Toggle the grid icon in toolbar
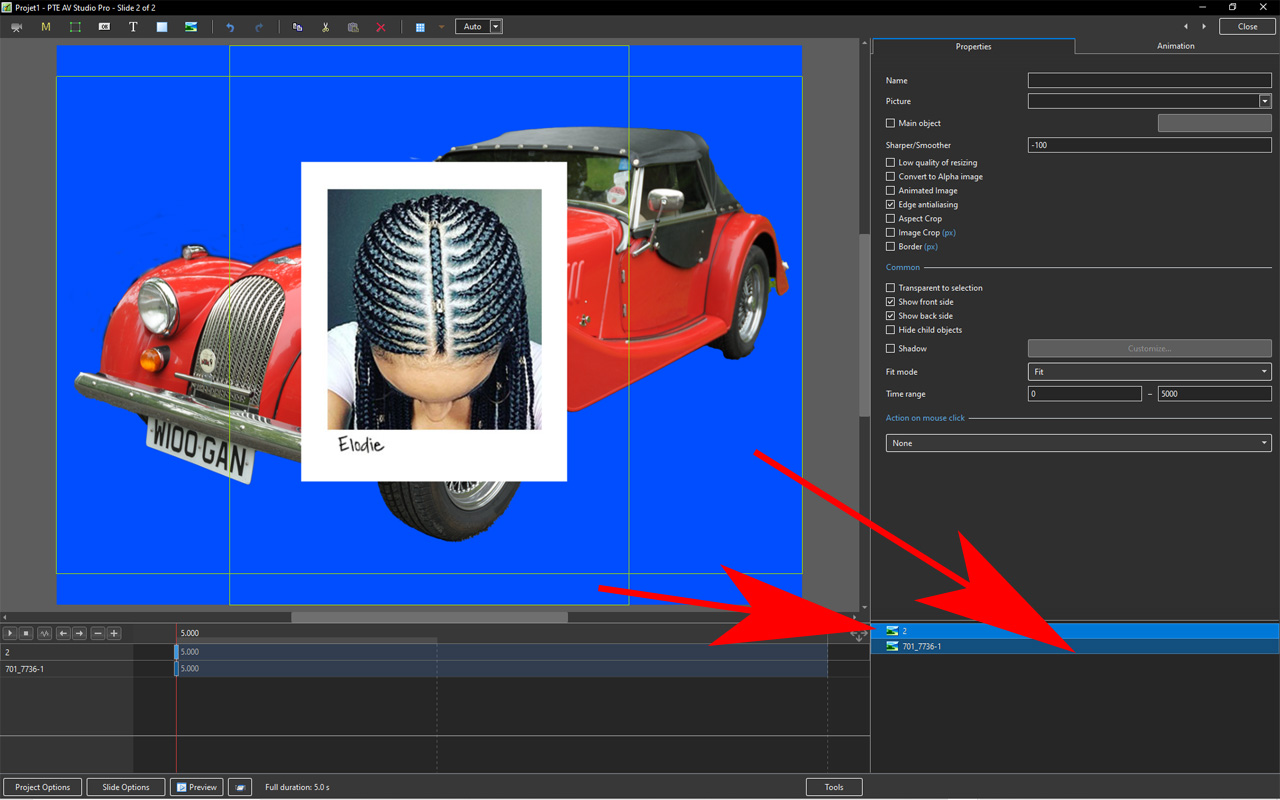The width and height of the screenshot is (1280, 800). 420,27
